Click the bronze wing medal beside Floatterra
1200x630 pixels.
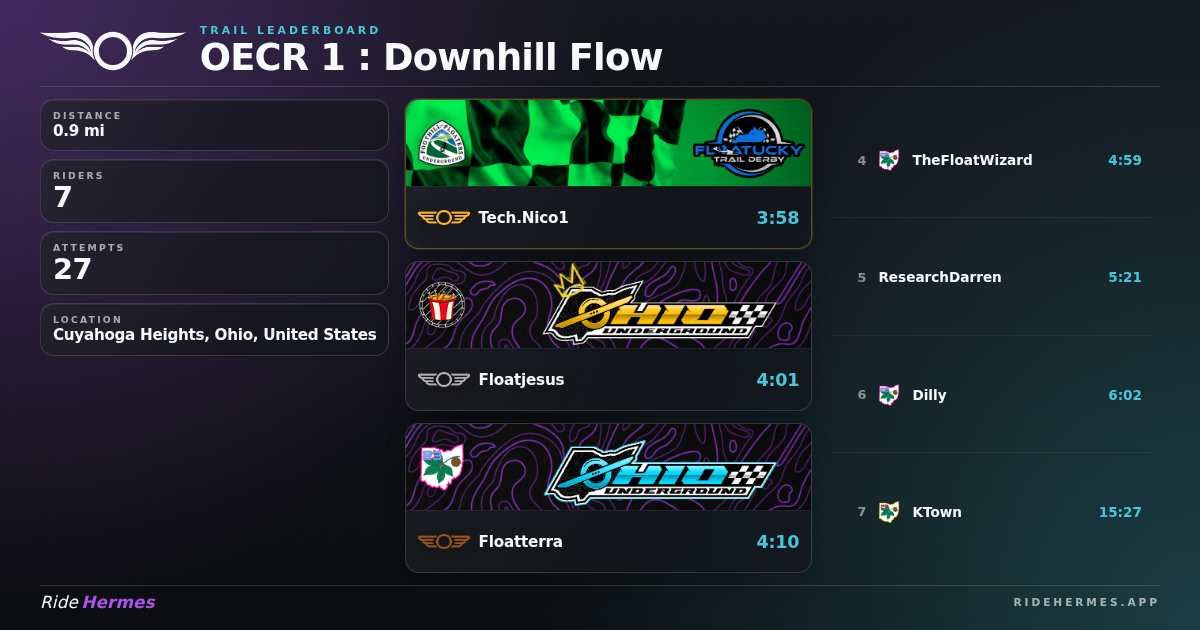pos(443,541)
